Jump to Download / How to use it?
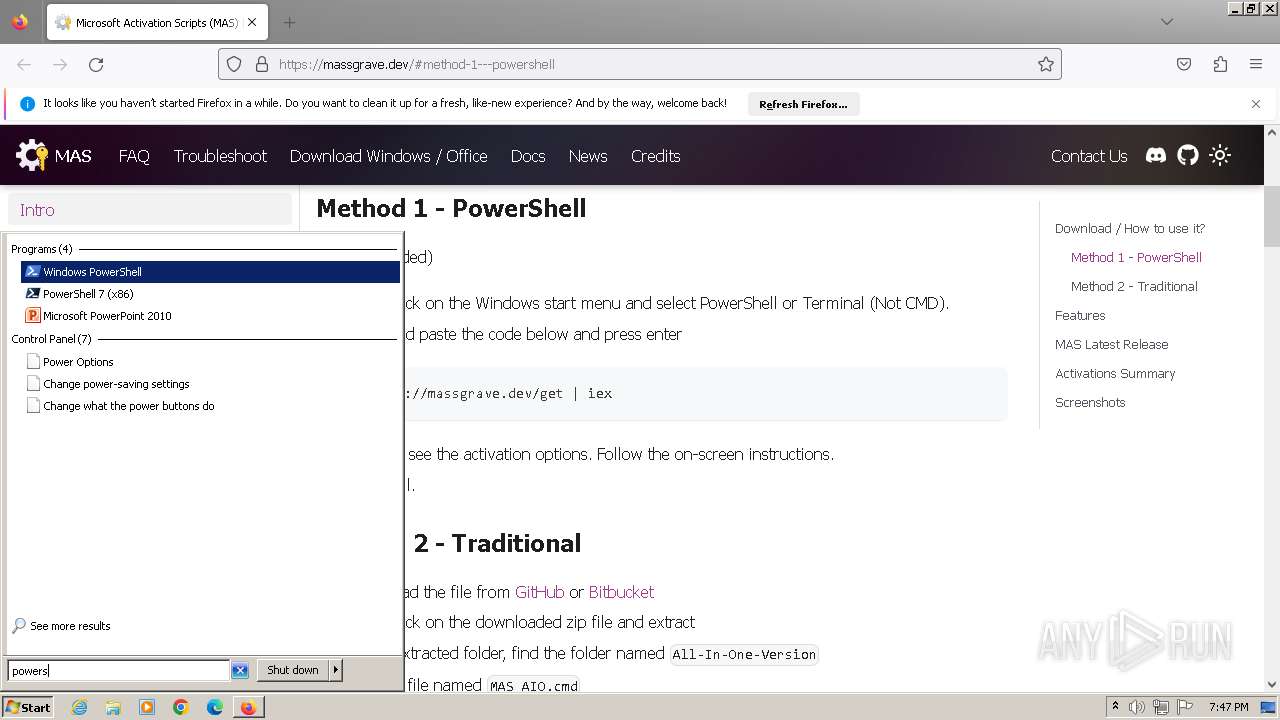Viewport: 1280px width, 720px height. (x=1130, y=228)
